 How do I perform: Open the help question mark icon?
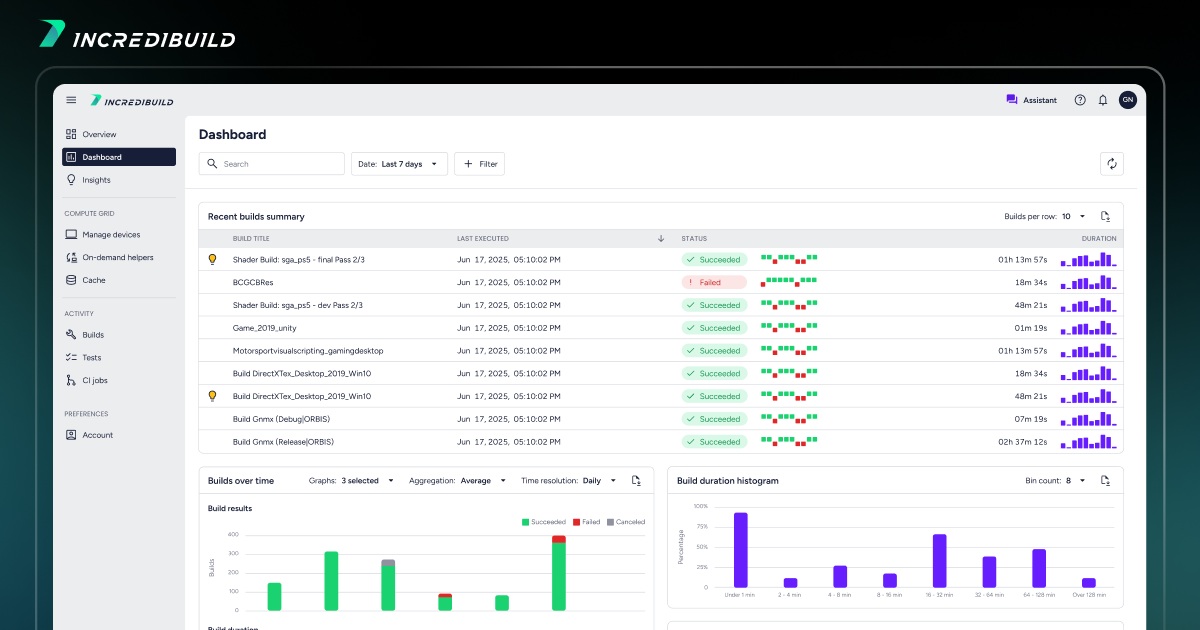1080,100
